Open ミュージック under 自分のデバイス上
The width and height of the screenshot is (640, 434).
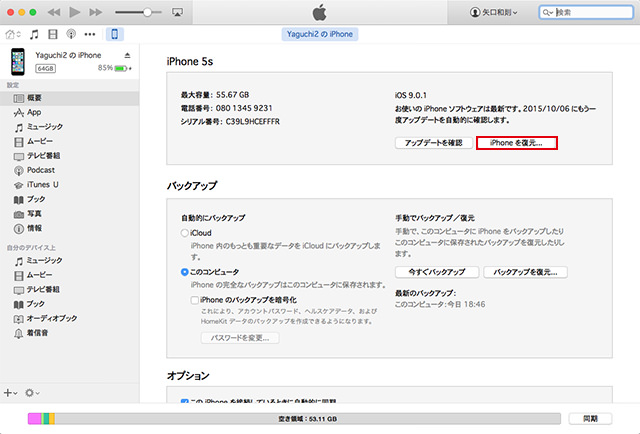click(x=69, y=260)
